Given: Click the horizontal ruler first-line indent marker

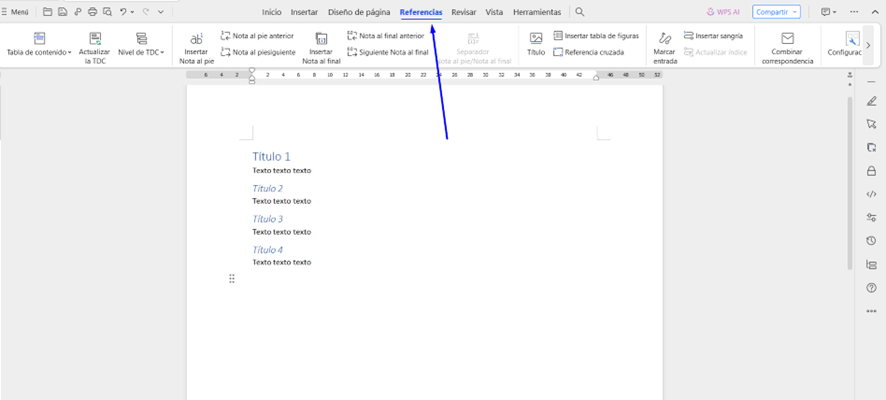Looking at the screenshot, I should 252,71.
